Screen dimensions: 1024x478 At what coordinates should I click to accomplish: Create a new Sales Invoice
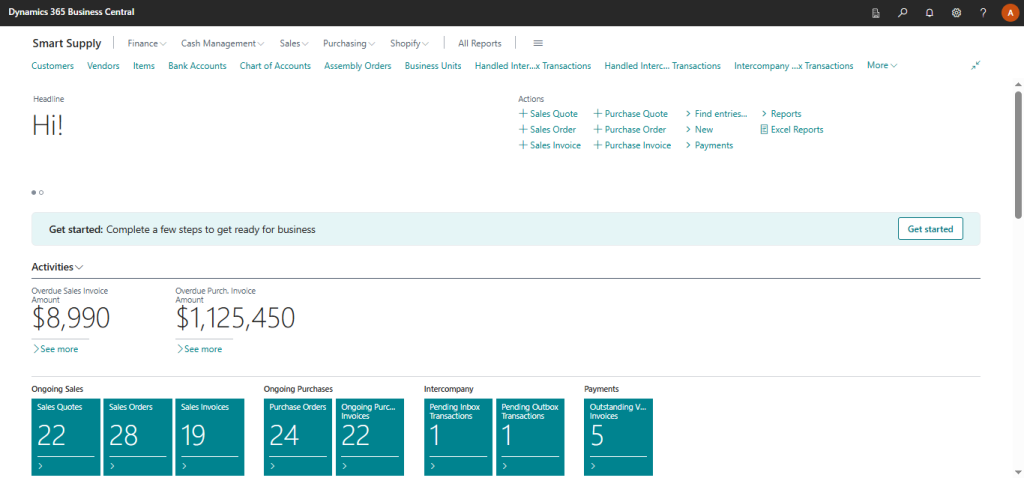pyautogui.click(x=549, y=145)
